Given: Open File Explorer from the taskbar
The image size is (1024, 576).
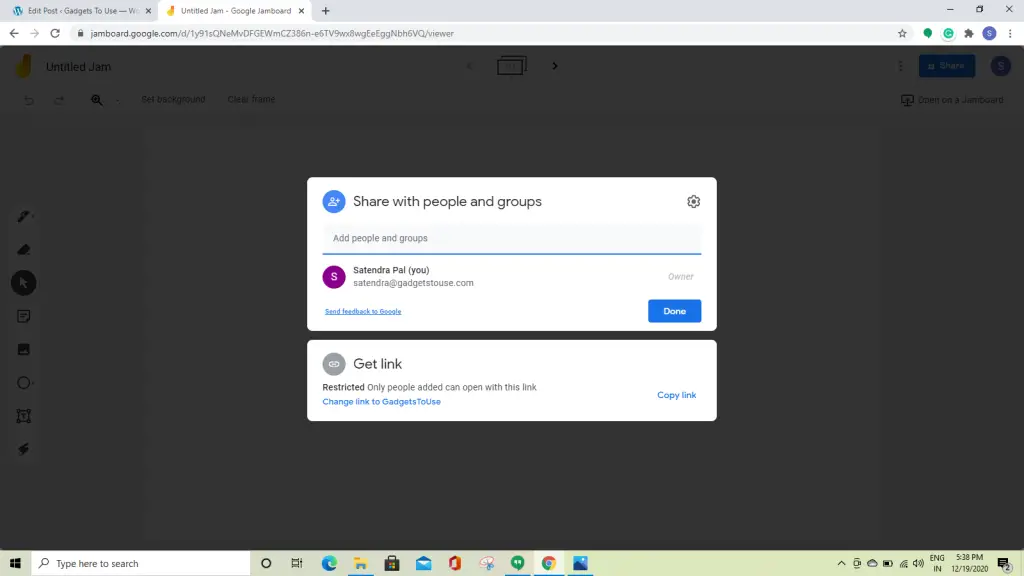Looking at the screenshot, I should pyautogui.click(x=360, y=563).
